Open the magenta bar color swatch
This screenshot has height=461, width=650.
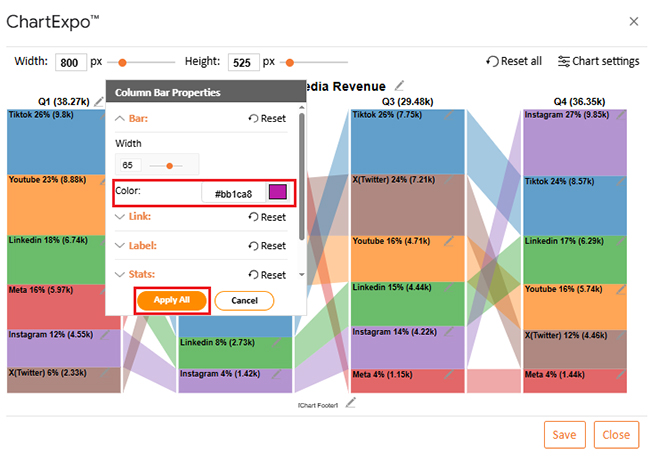[x=277, y=191]
